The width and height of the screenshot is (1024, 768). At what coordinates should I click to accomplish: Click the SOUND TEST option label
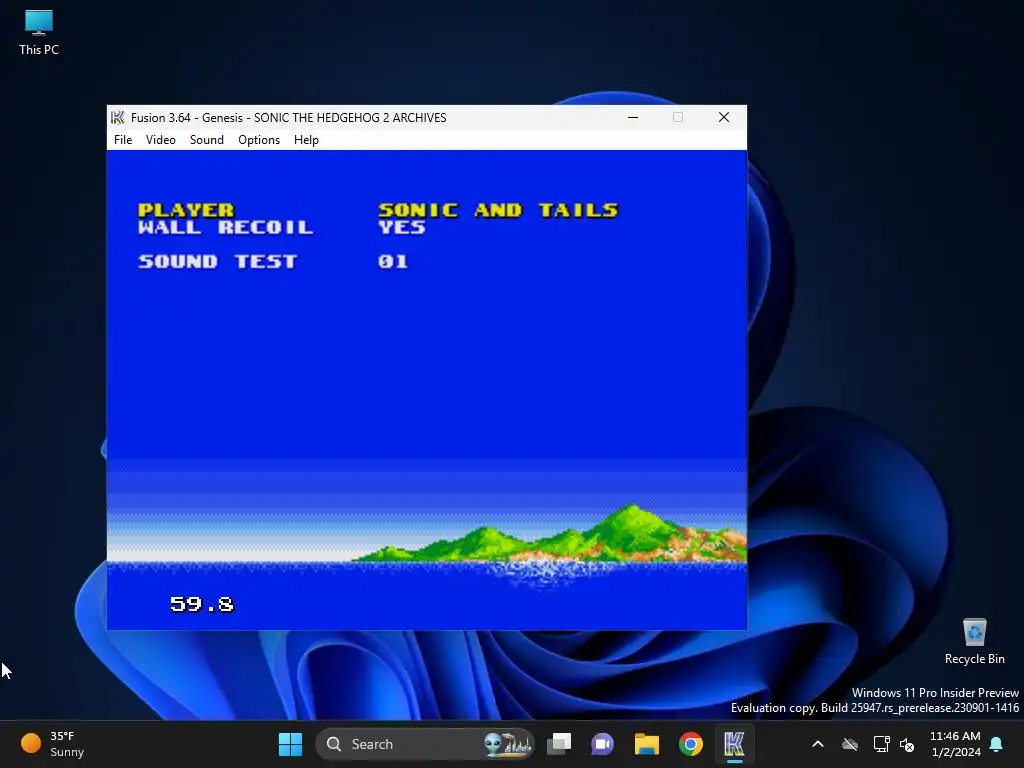217,261
